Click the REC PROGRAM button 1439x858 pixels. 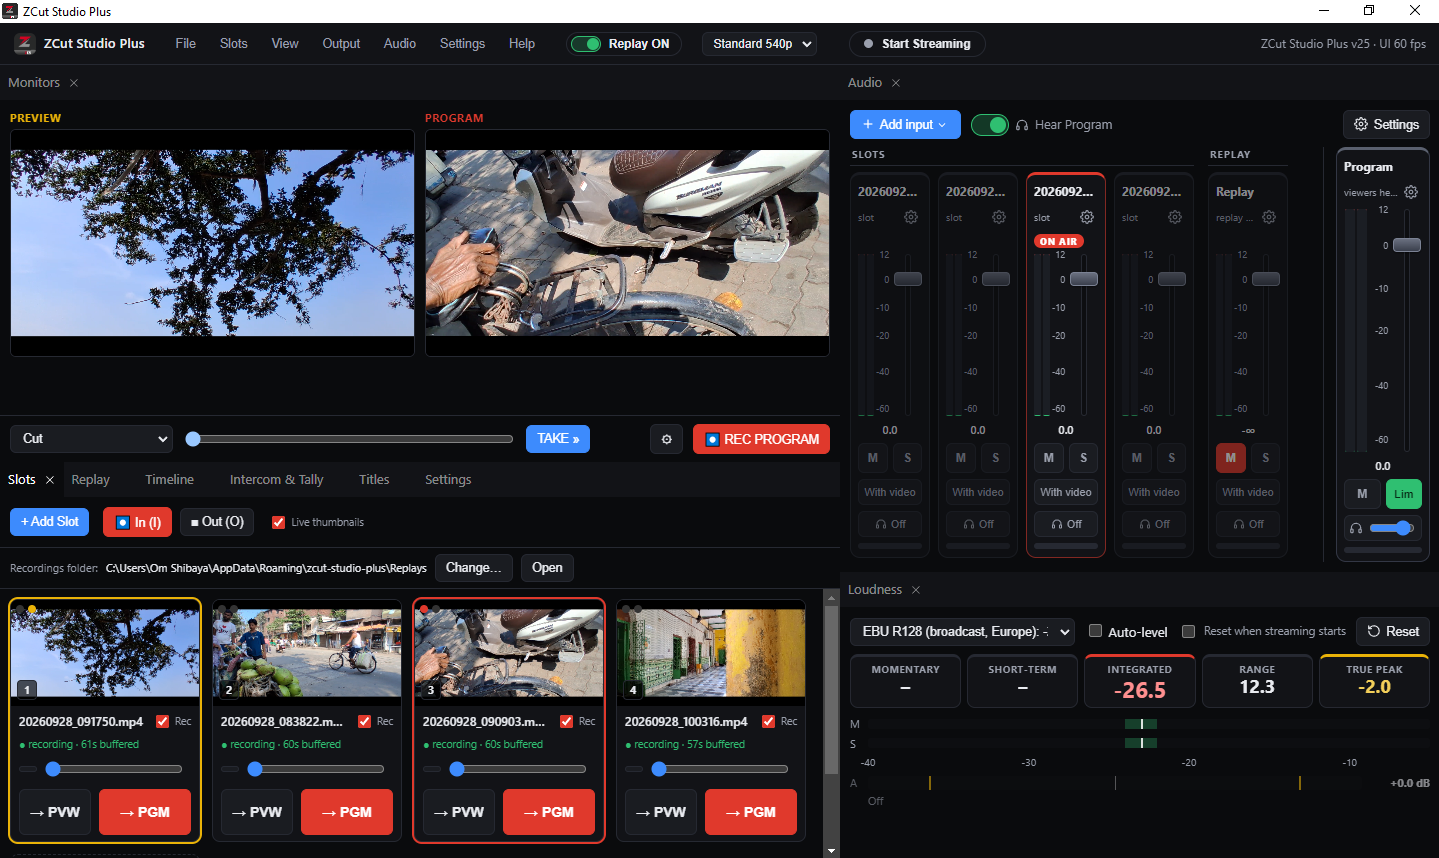tap(761, 439)
